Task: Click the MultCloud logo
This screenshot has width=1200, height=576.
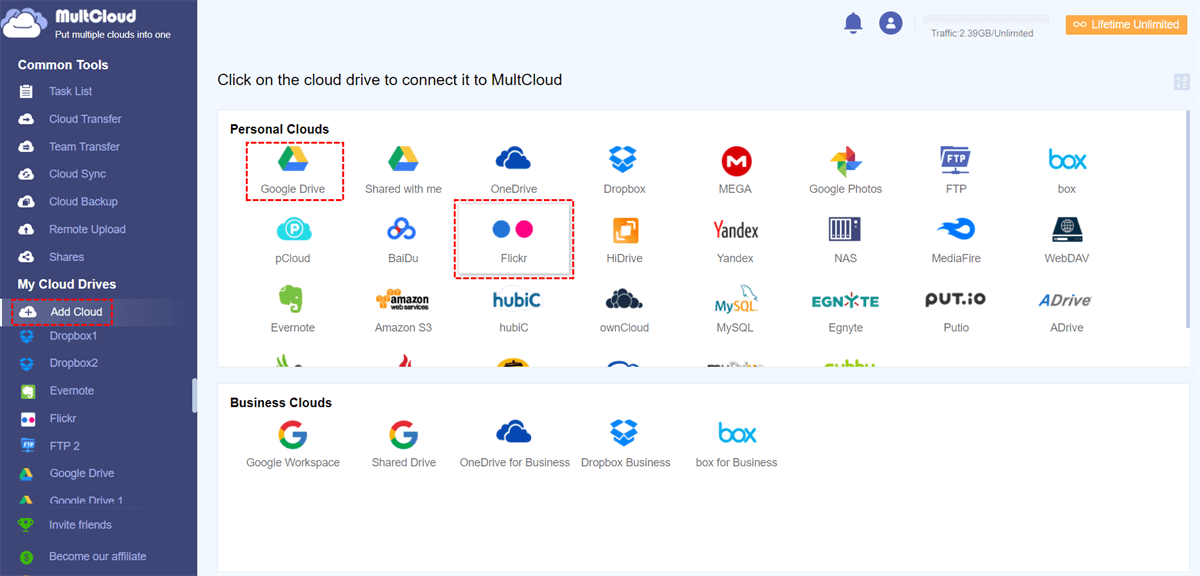Action: 88,24
